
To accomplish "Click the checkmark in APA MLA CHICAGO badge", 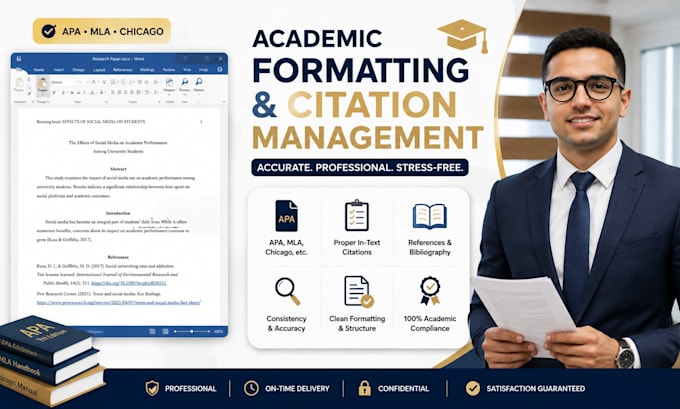I will (49, 31).
